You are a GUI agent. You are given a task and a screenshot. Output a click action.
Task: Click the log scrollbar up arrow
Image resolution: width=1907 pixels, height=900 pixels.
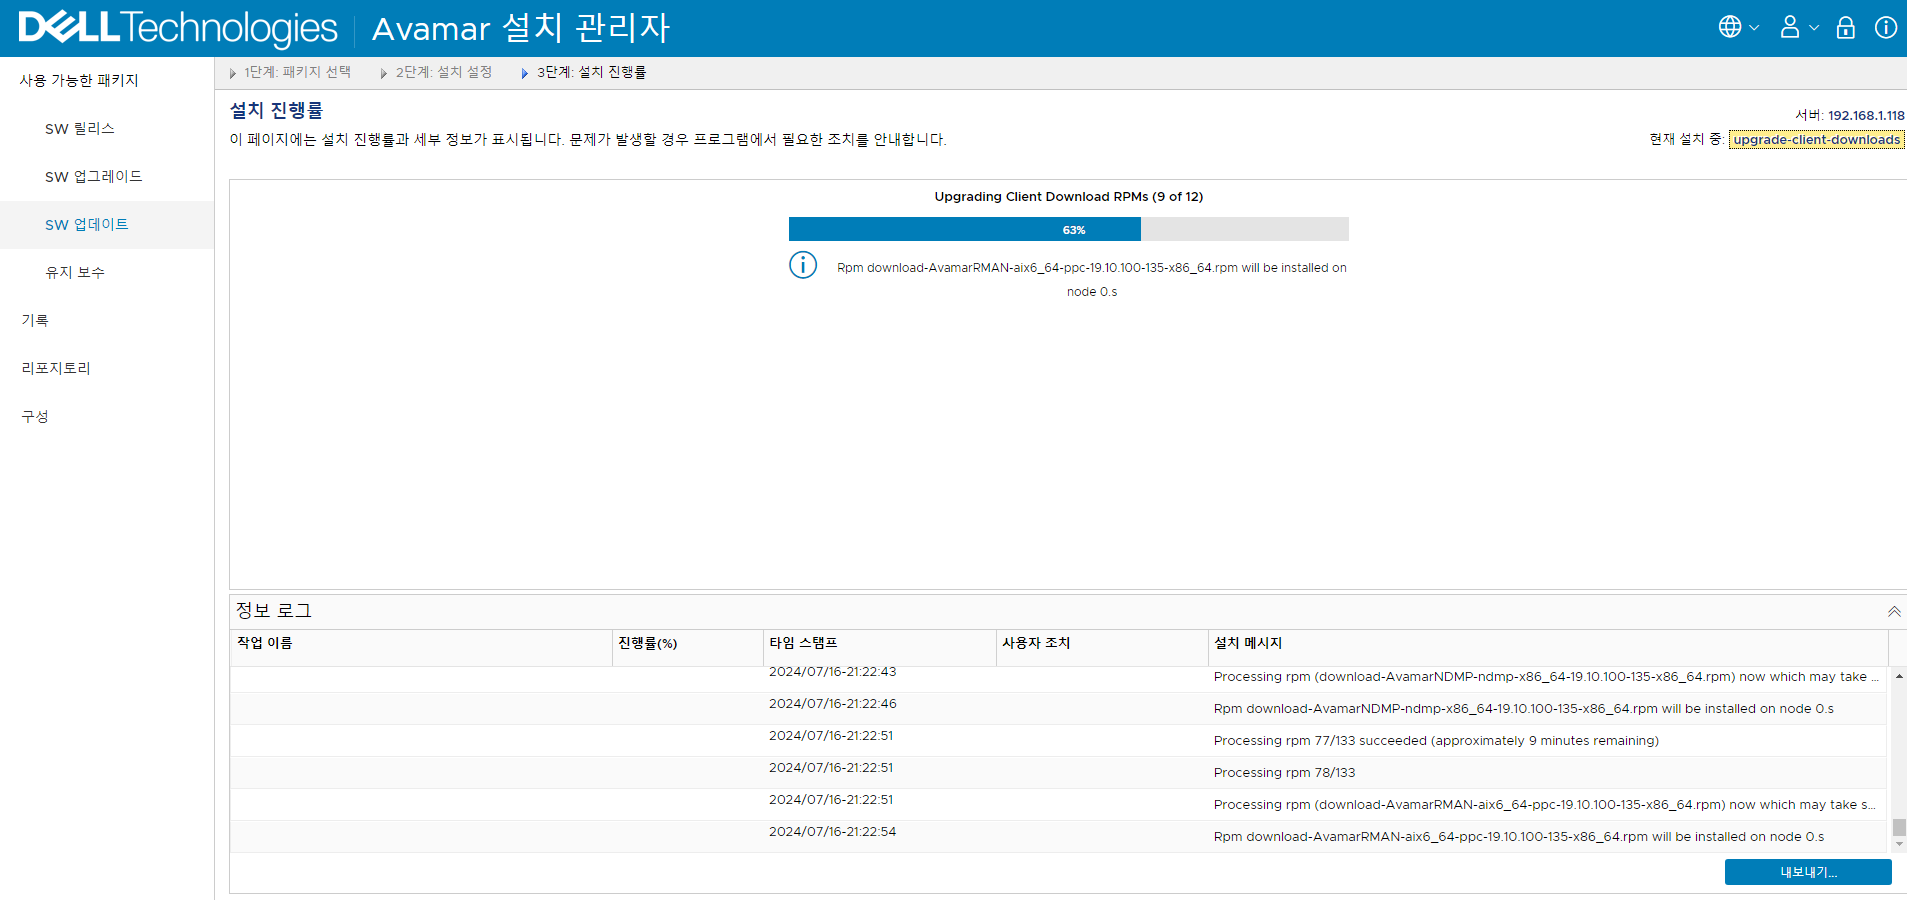coord(1899,676)
